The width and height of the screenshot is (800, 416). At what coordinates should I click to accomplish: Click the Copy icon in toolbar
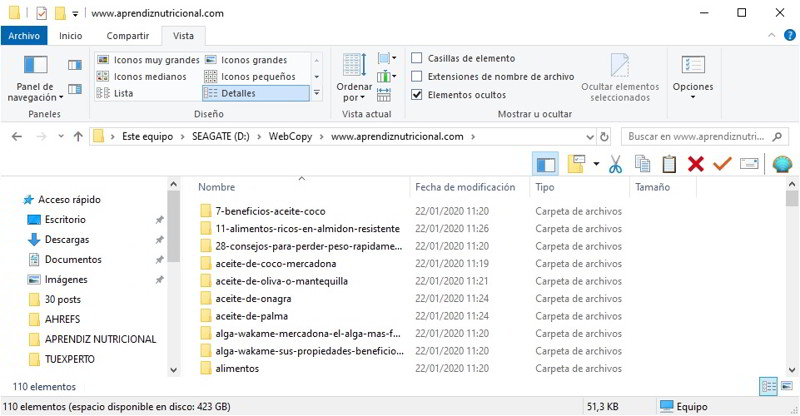pos(643,164)
